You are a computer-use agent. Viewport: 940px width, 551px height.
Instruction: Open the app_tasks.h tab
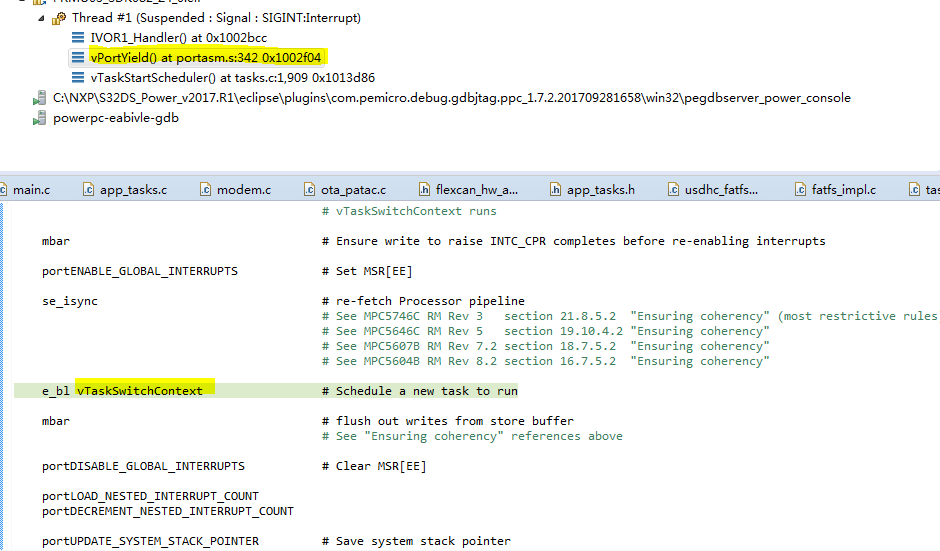click(x=600, y=190)
